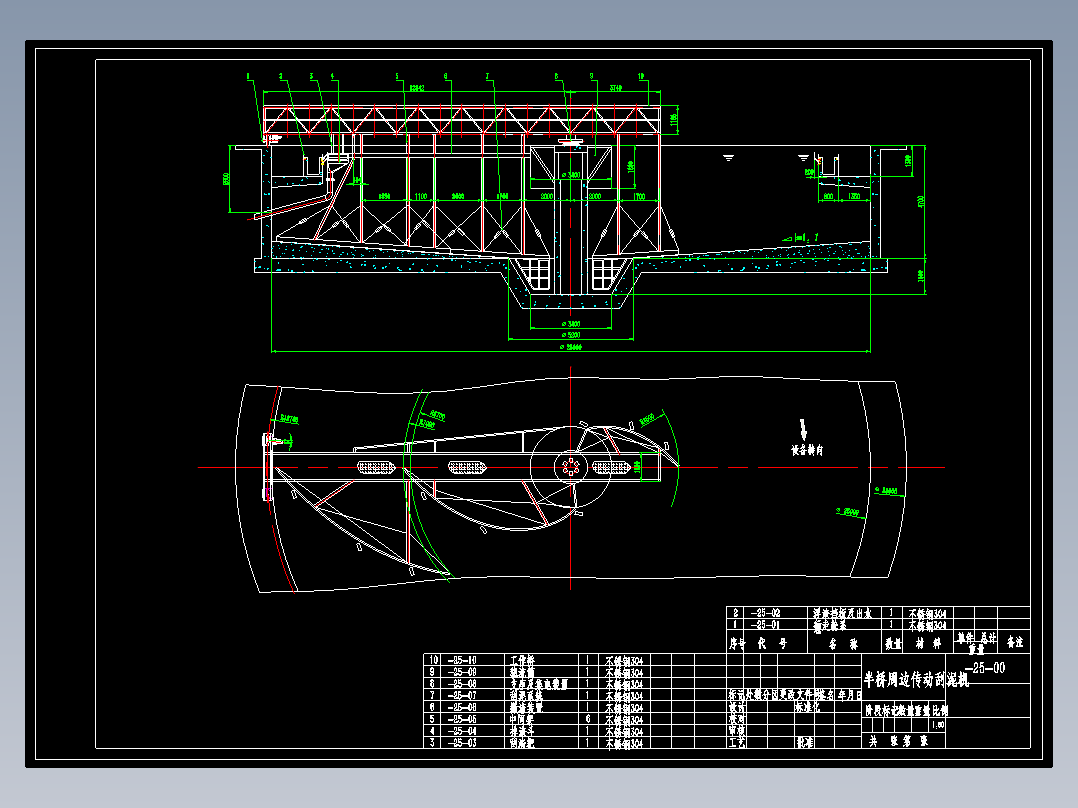Click callout number "10" above section view
Image resolution: width=1078 pixels, height=808 pixels.
pyautogui.click(x=641, y=77)
